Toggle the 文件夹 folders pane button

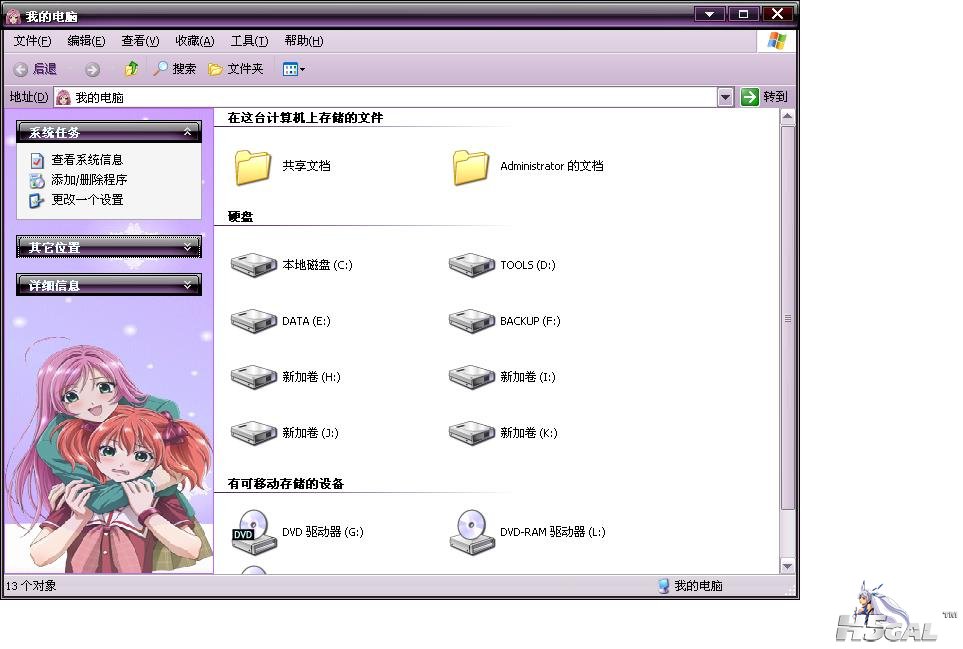(x=236, y=69)
